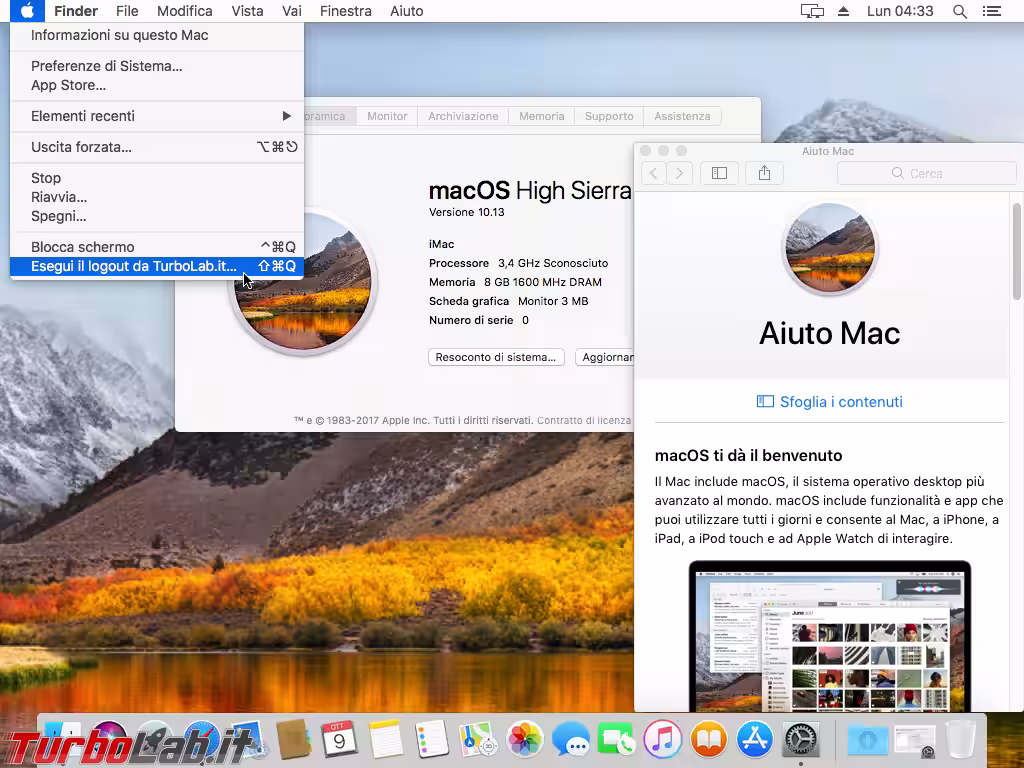Open System Preferences from the Dock
The width and height of the screenshot is (1024, 768).
[801, 741]
